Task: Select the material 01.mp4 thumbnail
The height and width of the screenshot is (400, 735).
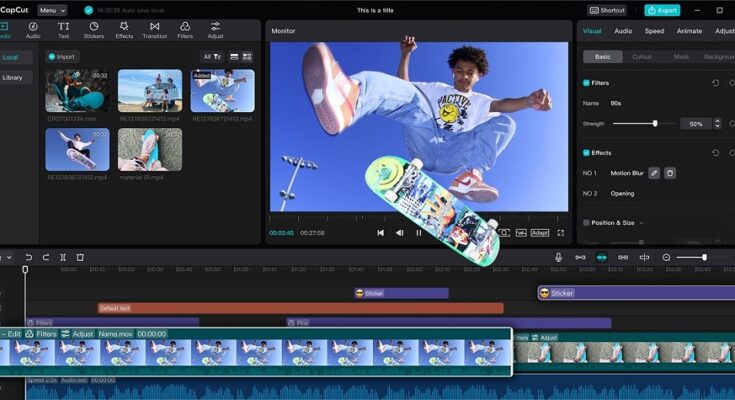Action: (150, 150)
